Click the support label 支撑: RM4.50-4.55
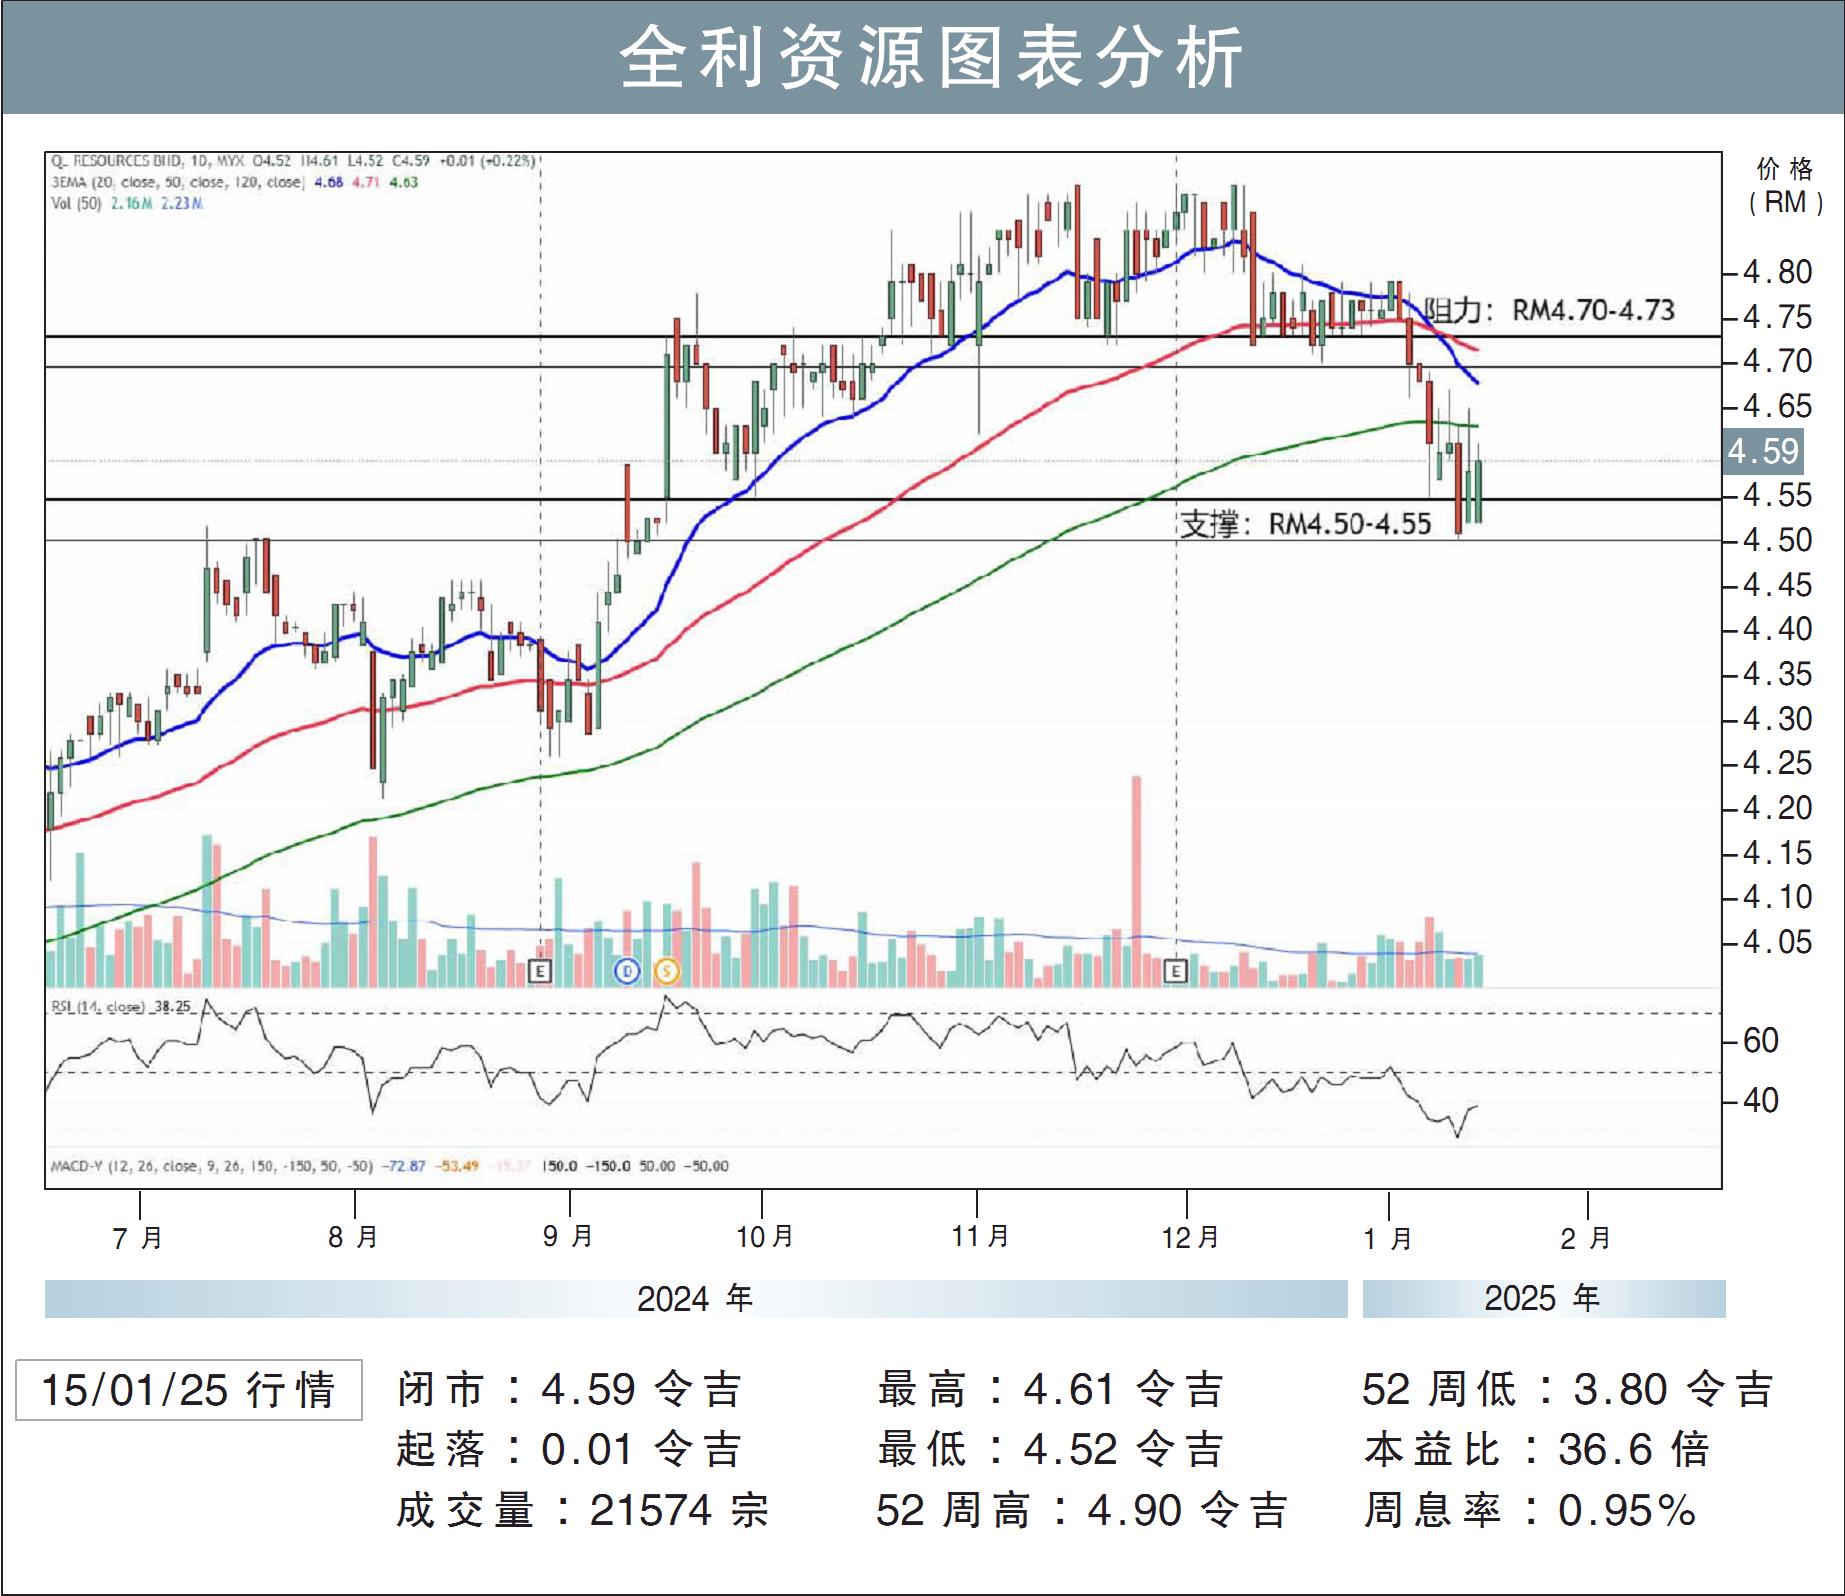The height and width of the screenshot is (1596, 1845). click(1306, 524)
